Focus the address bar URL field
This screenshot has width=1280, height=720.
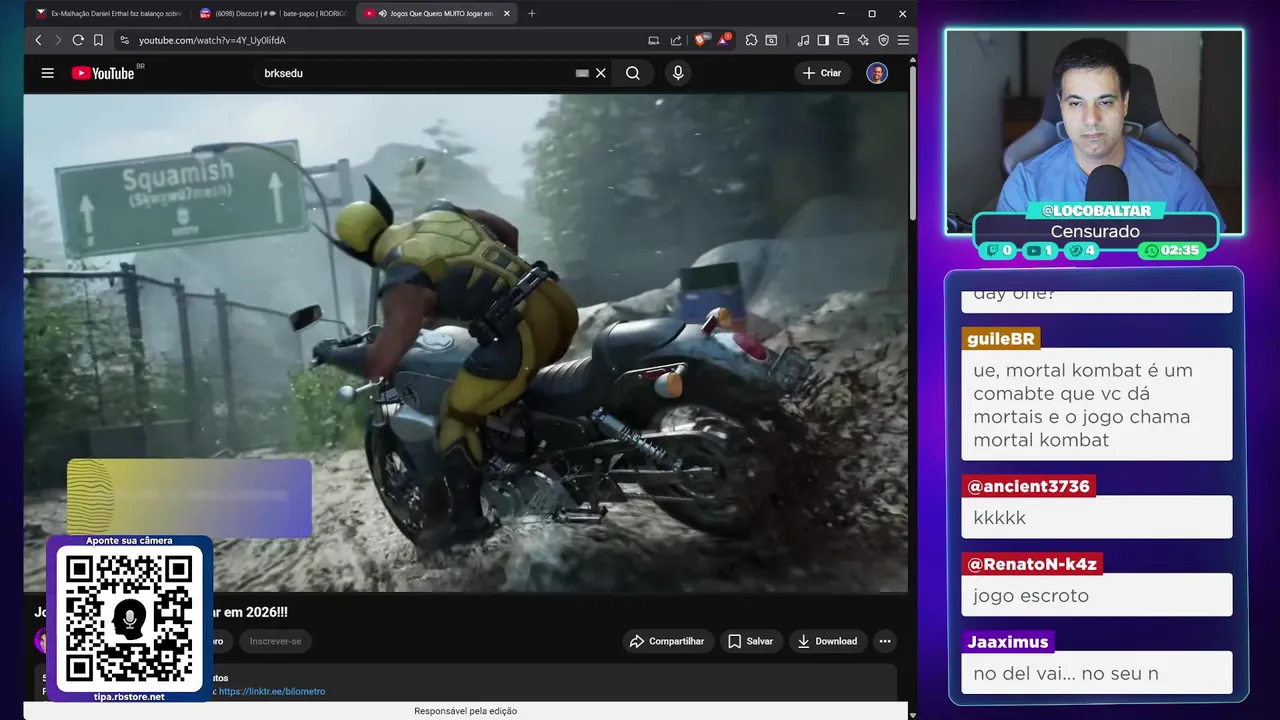click(380, 40)
